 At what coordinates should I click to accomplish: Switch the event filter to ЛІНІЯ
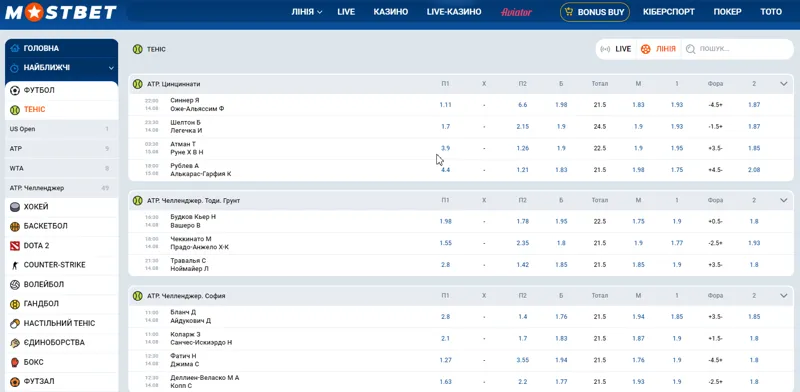(658, 49)
